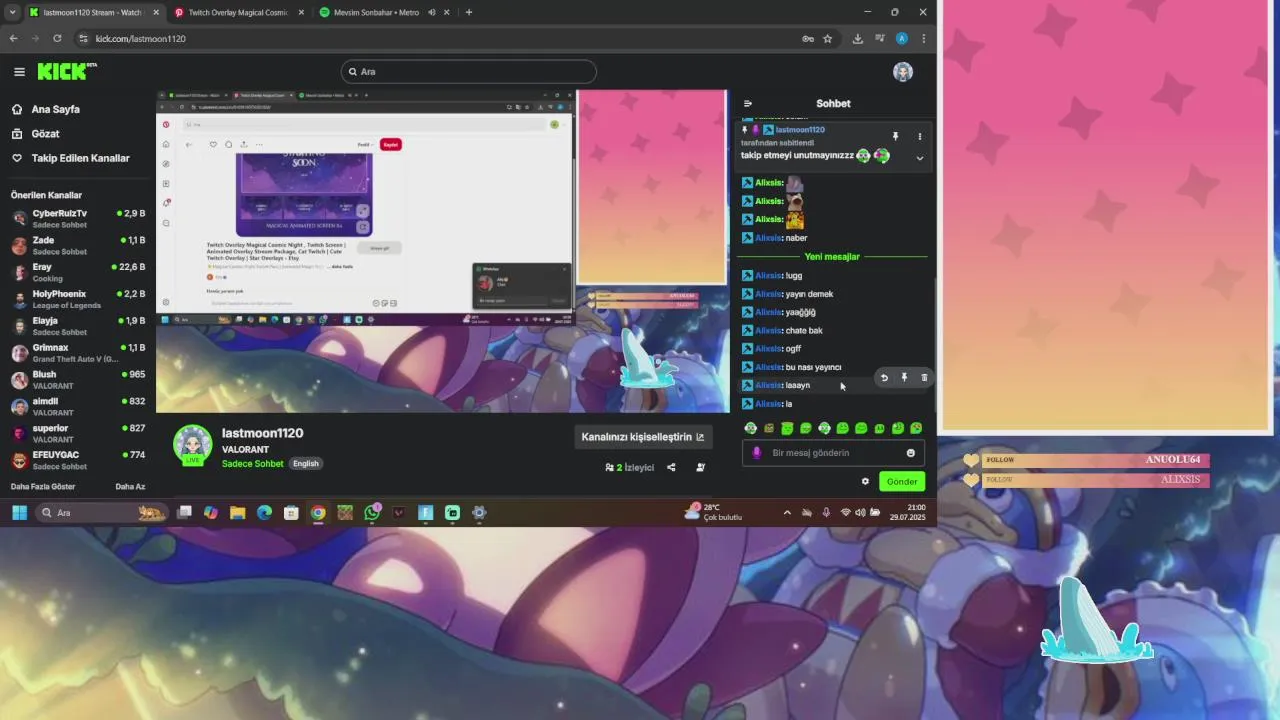This screenshot has width=1280, height=720.
Task: Open HolyPhoenix channel in sidebar
Action: (x=78, y=299)
